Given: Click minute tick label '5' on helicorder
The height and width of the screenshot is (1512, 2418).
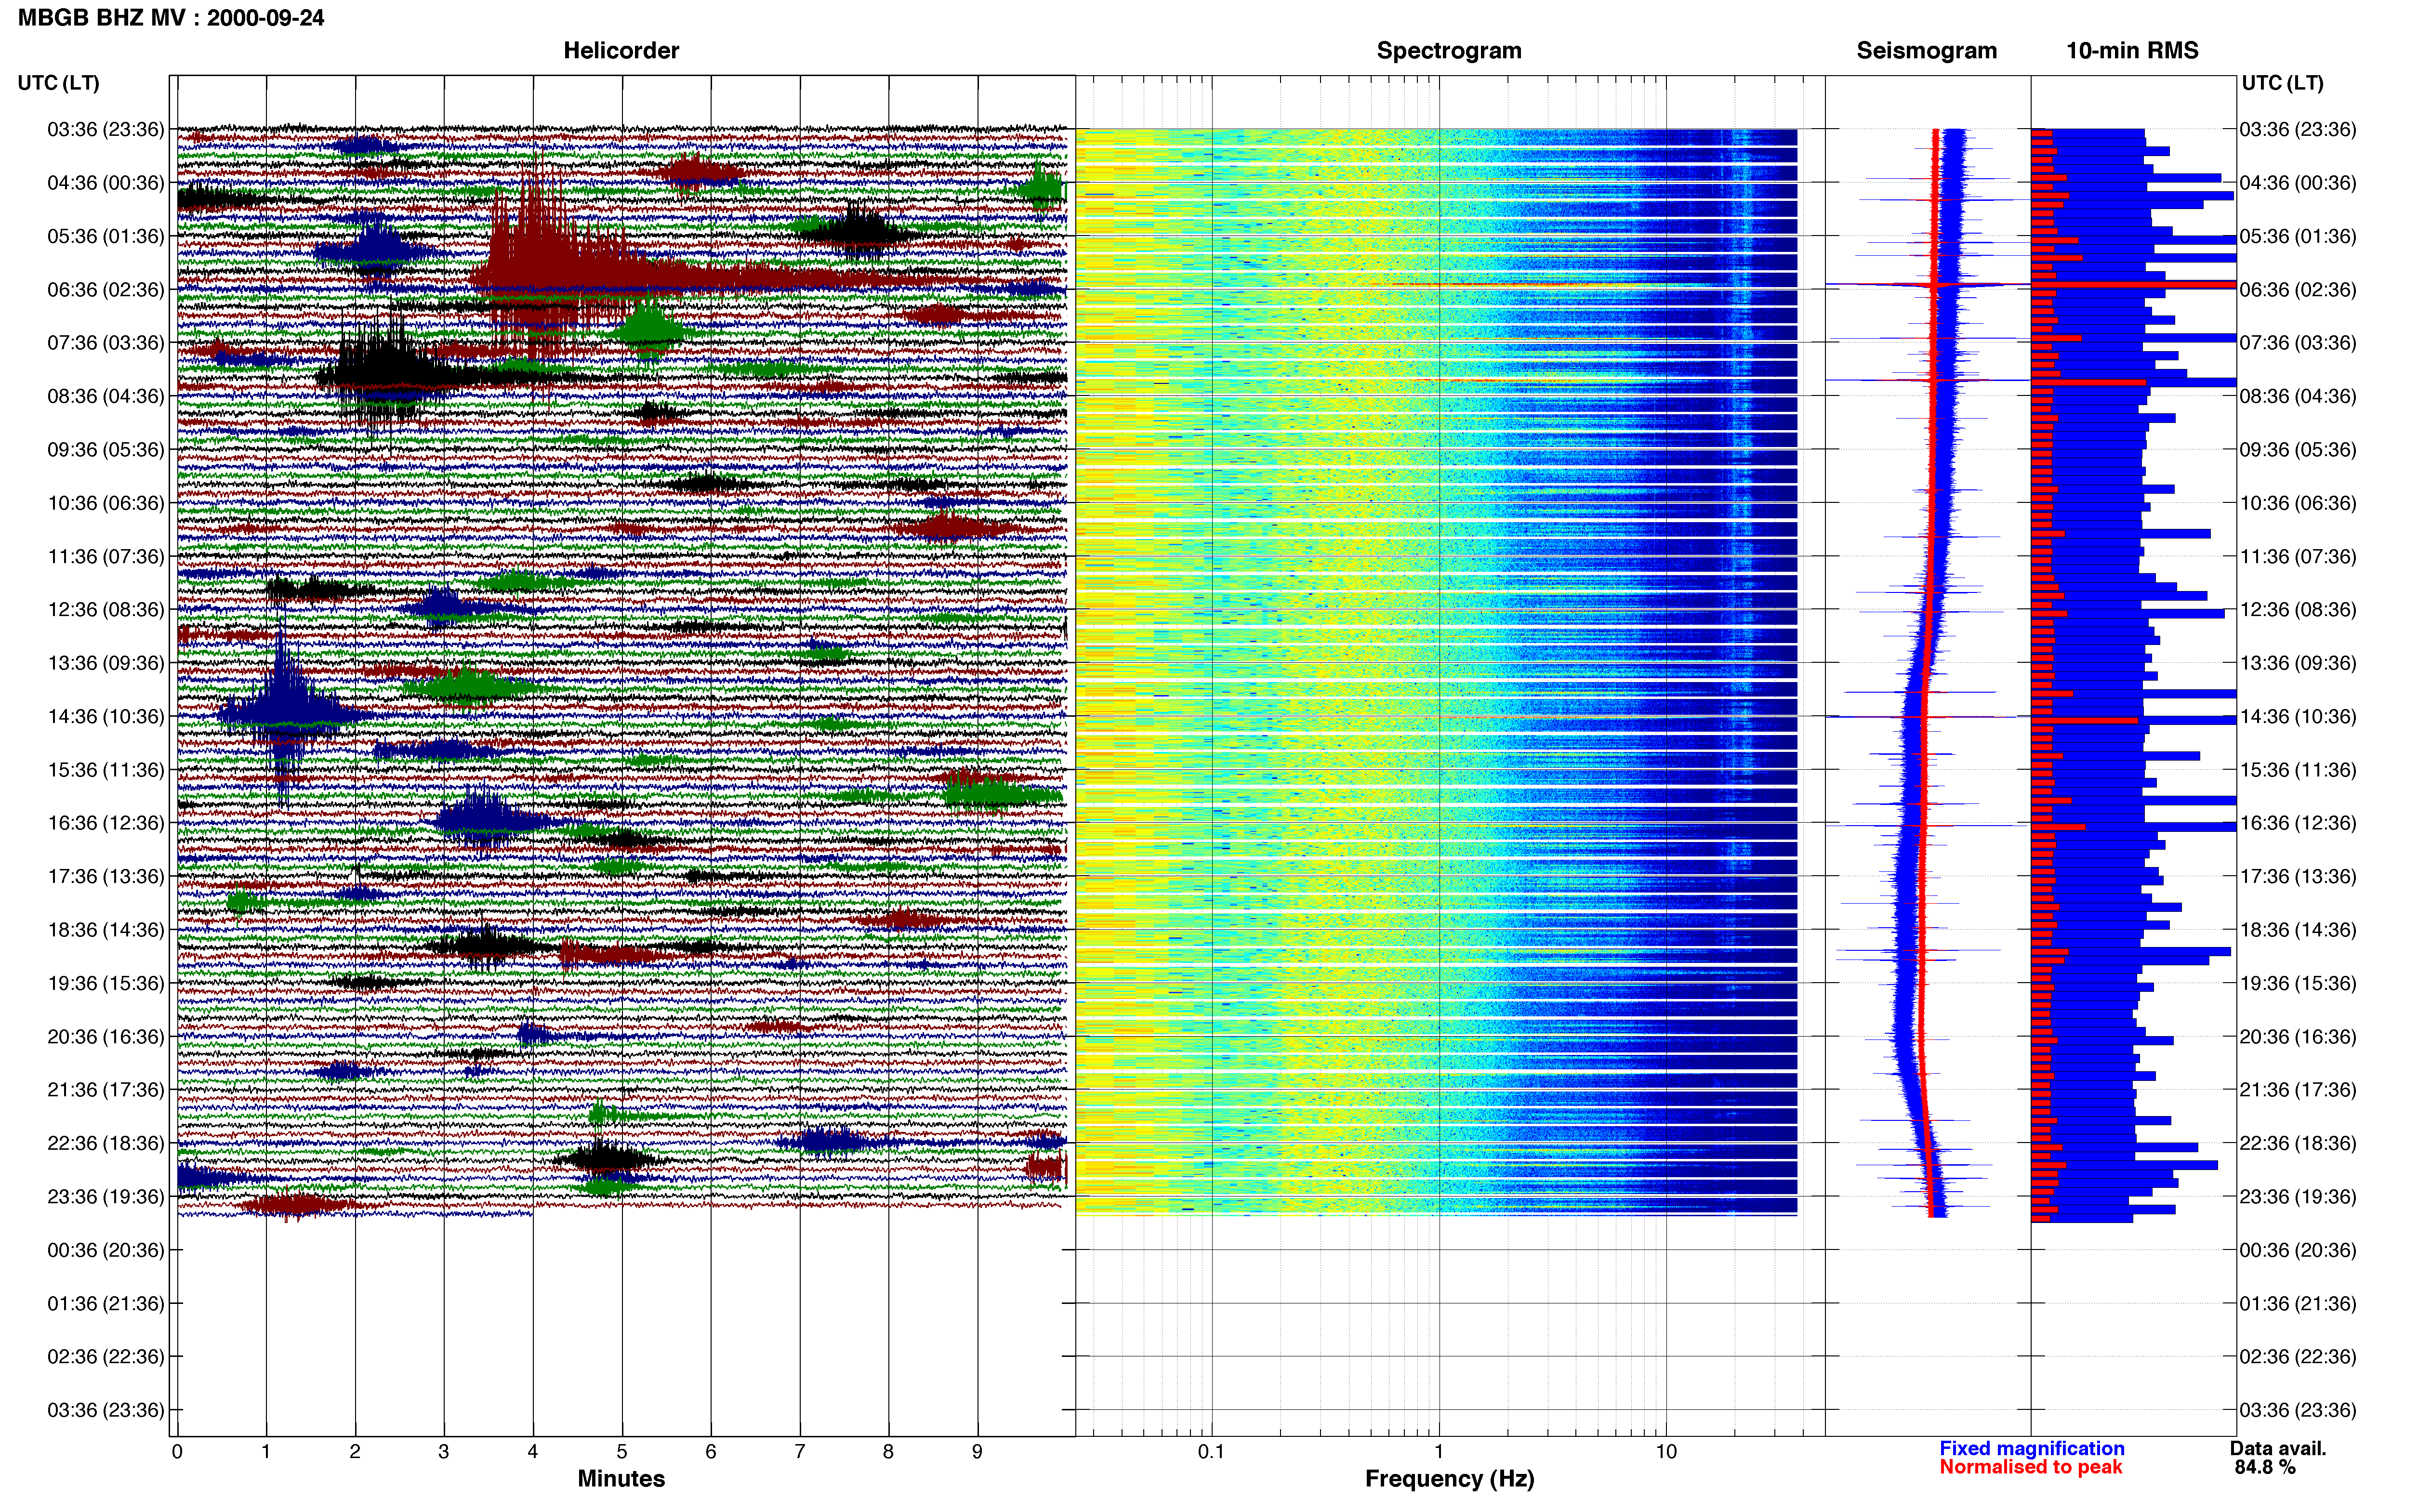Looking at the screenshot, I should click(622, 1452).
